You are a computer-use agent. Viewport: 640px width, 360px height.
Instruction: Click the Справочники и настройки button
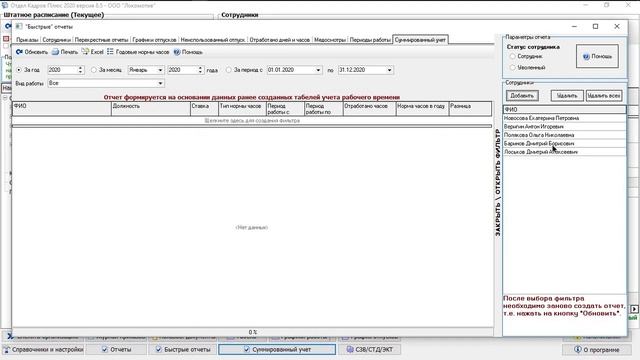tap(43, 349)
